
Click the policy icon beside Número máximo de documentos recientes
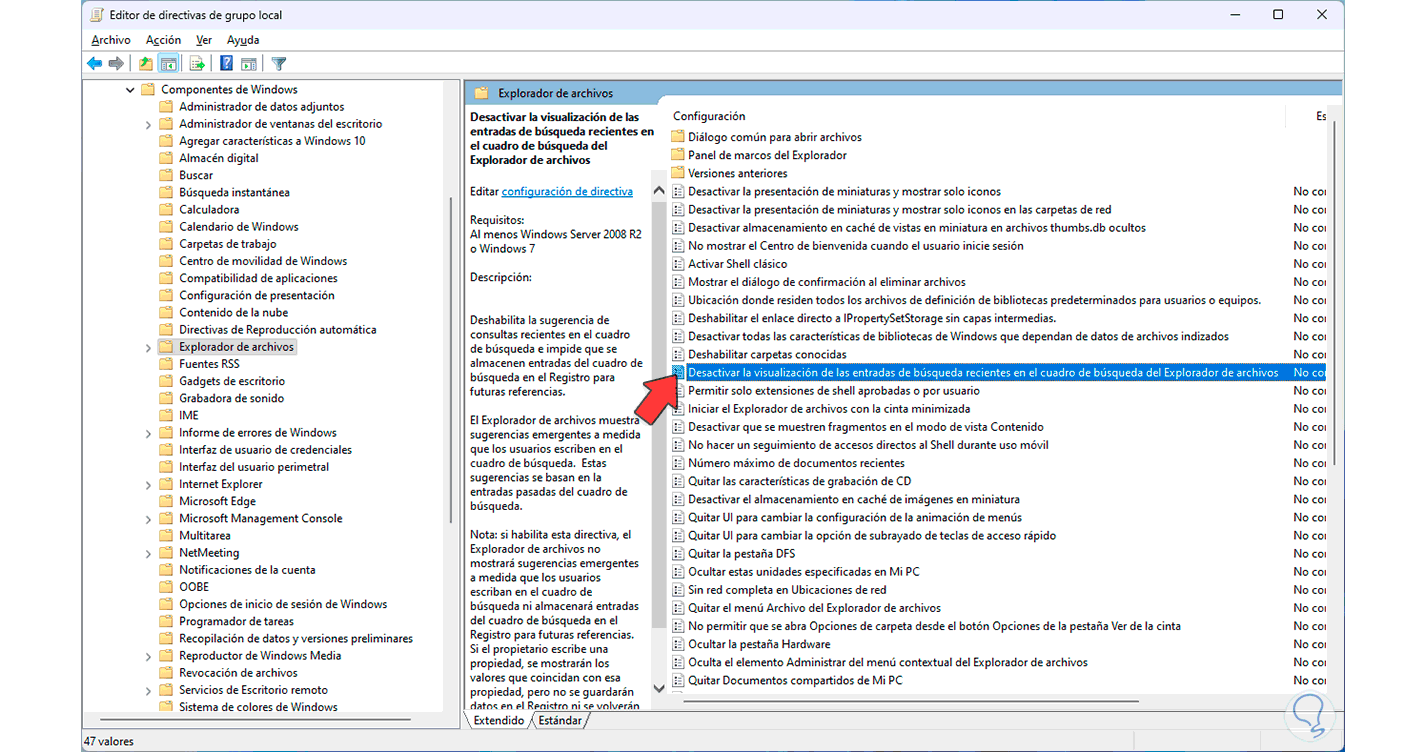[x=678, y=463]
